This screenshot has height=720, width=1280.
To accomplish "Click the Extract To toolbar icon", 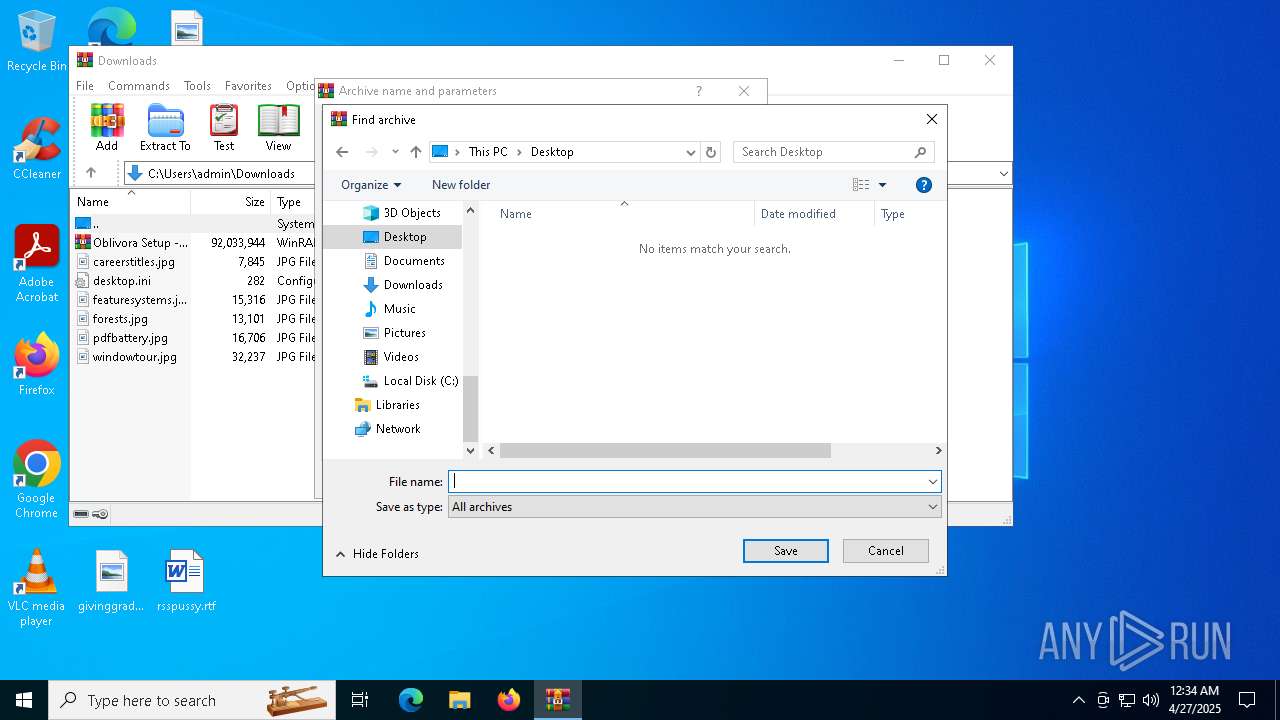I will pos(165,127).
